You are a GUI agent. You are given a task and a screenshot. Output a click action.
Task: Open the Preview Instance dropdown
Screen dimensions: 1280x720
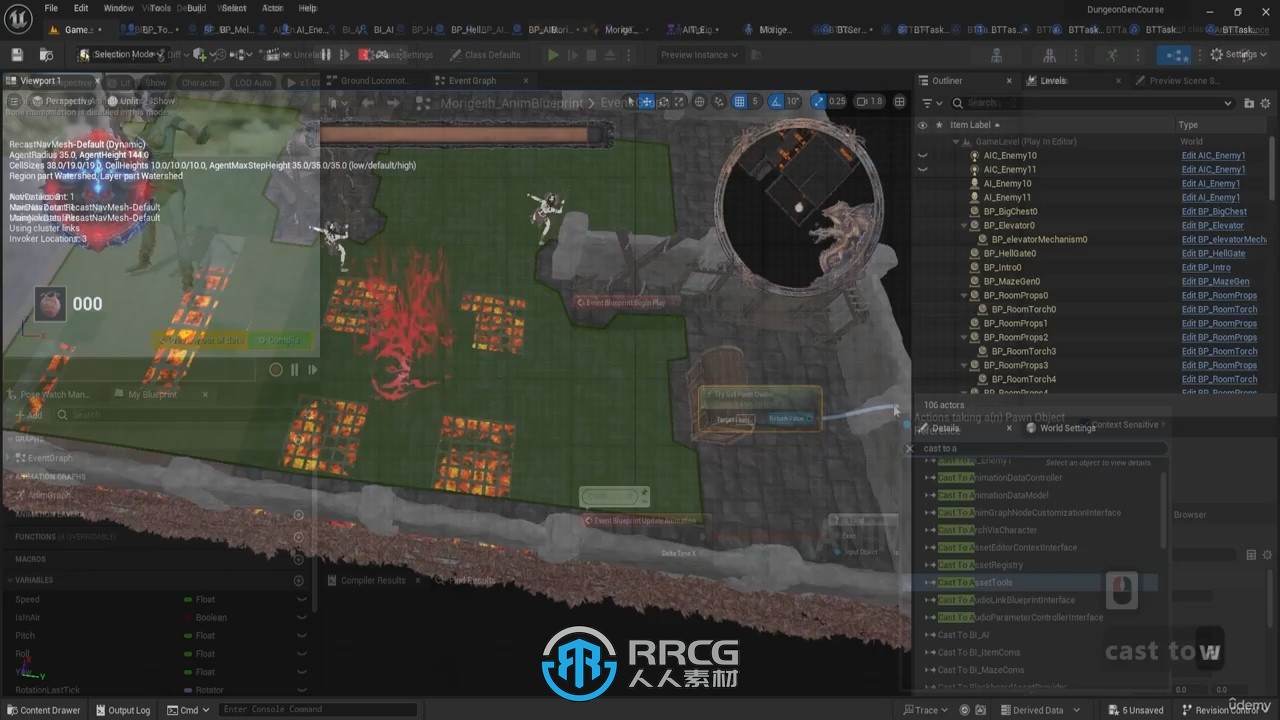(x=699, y=55)
